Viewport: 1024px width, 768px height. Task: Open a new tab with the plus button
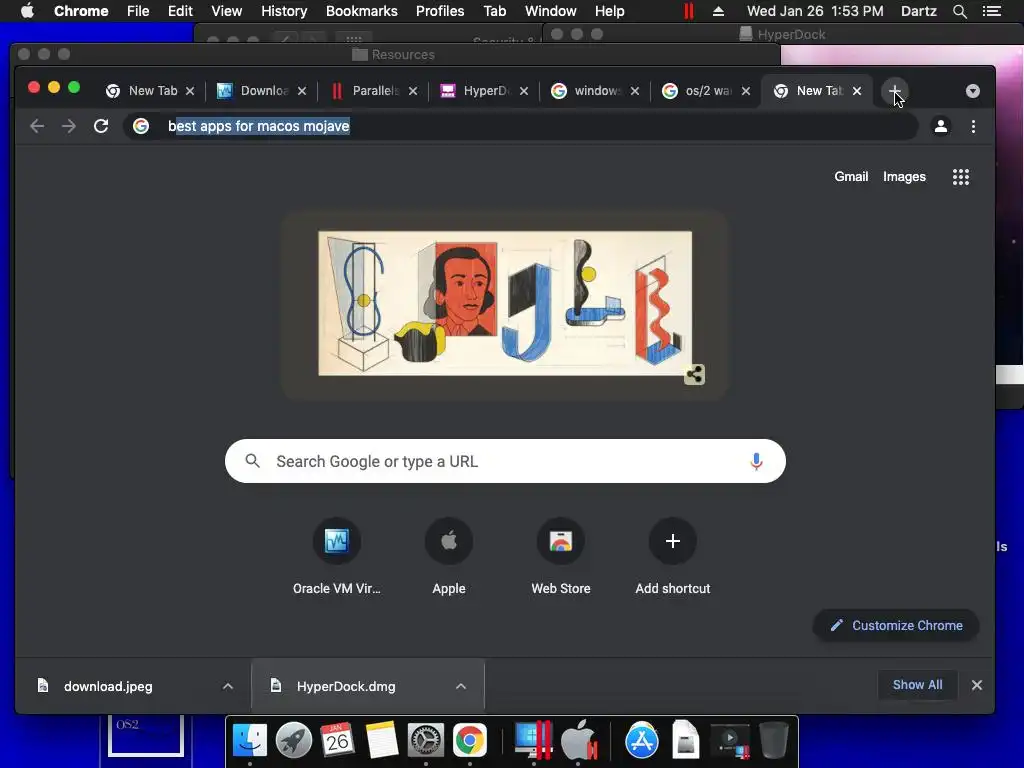894,91
